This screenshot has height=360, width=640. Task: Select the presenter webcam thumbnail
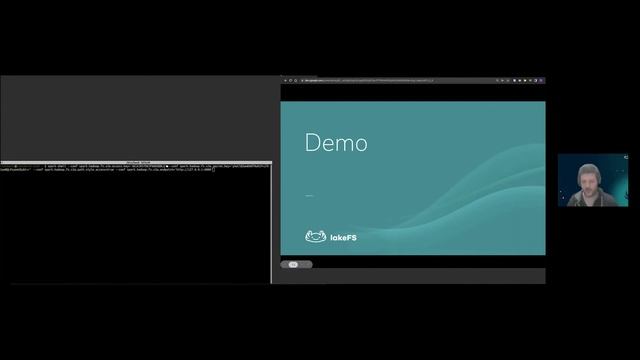[593, 180]
